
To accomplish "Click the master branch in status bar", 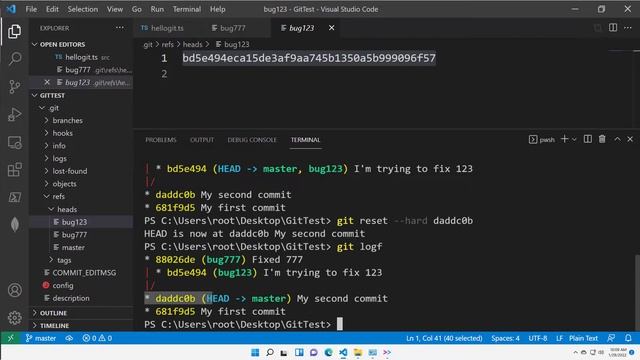I will pyautogui.click(x=41, y=338).
